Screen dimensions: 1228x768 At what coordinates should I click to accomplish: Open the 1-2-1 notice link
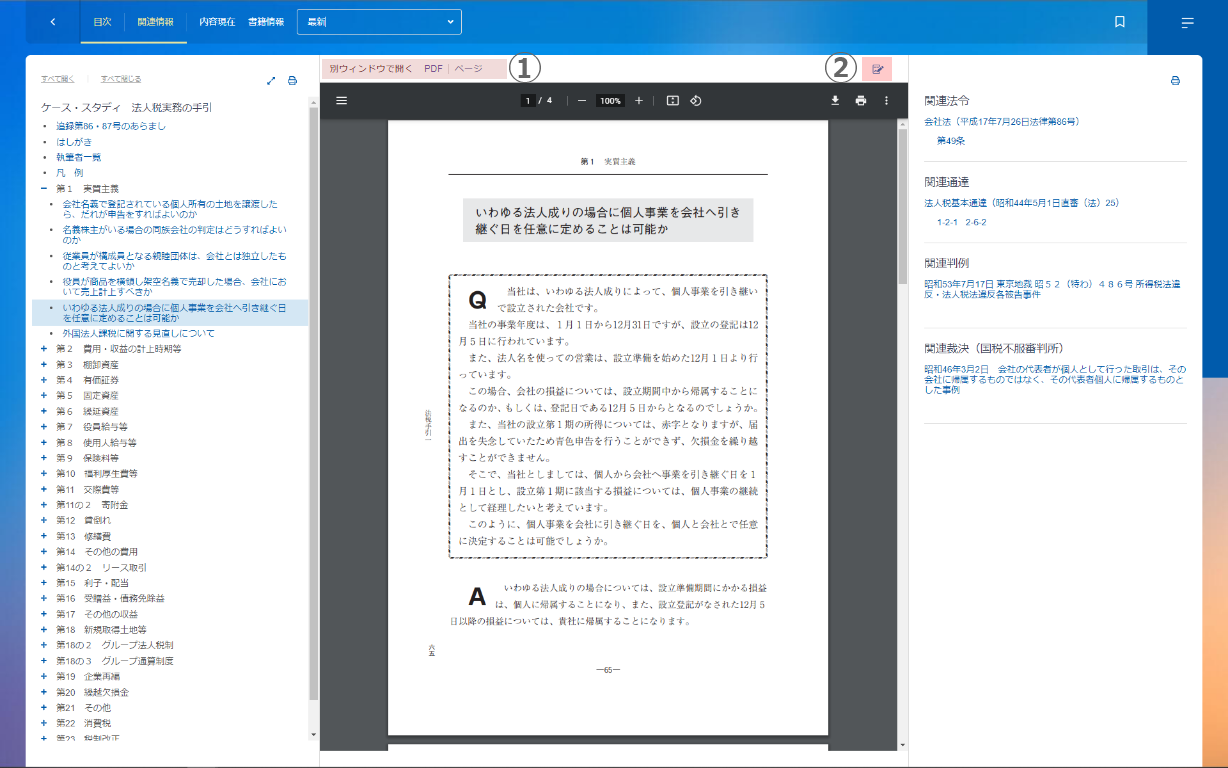point(947,222)
